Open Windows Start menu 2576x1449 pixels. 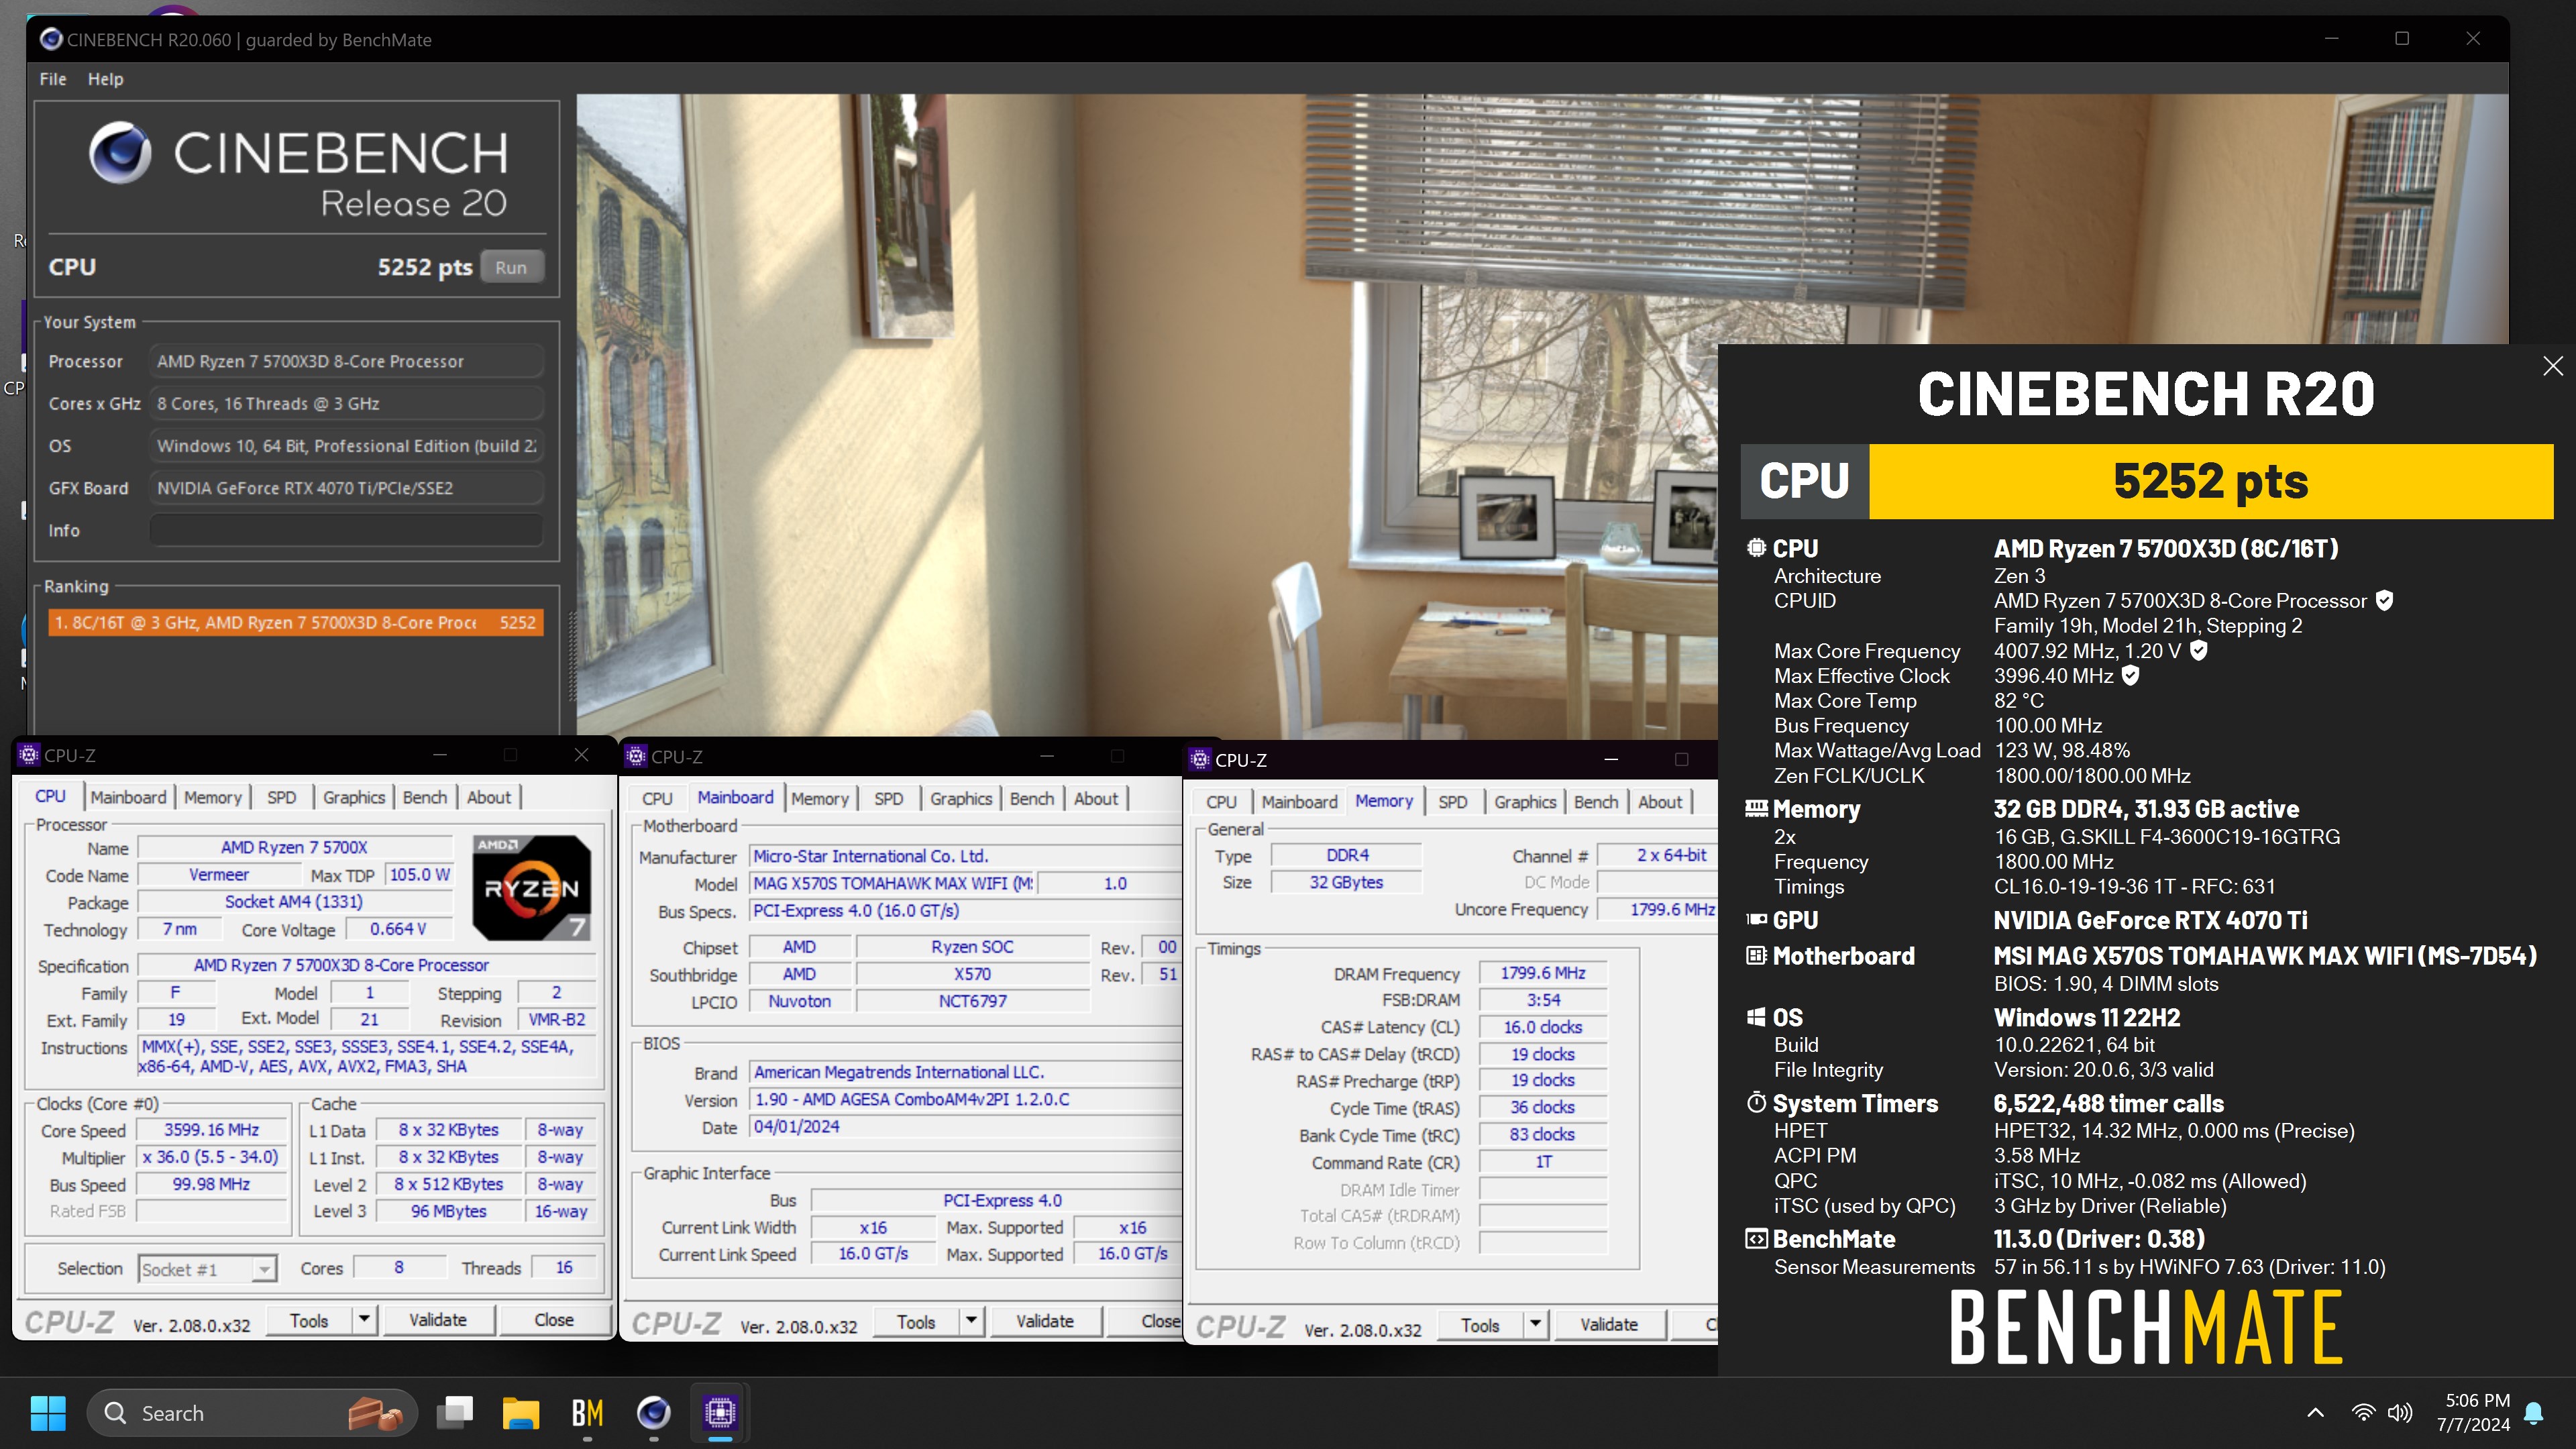point(48,1412)
